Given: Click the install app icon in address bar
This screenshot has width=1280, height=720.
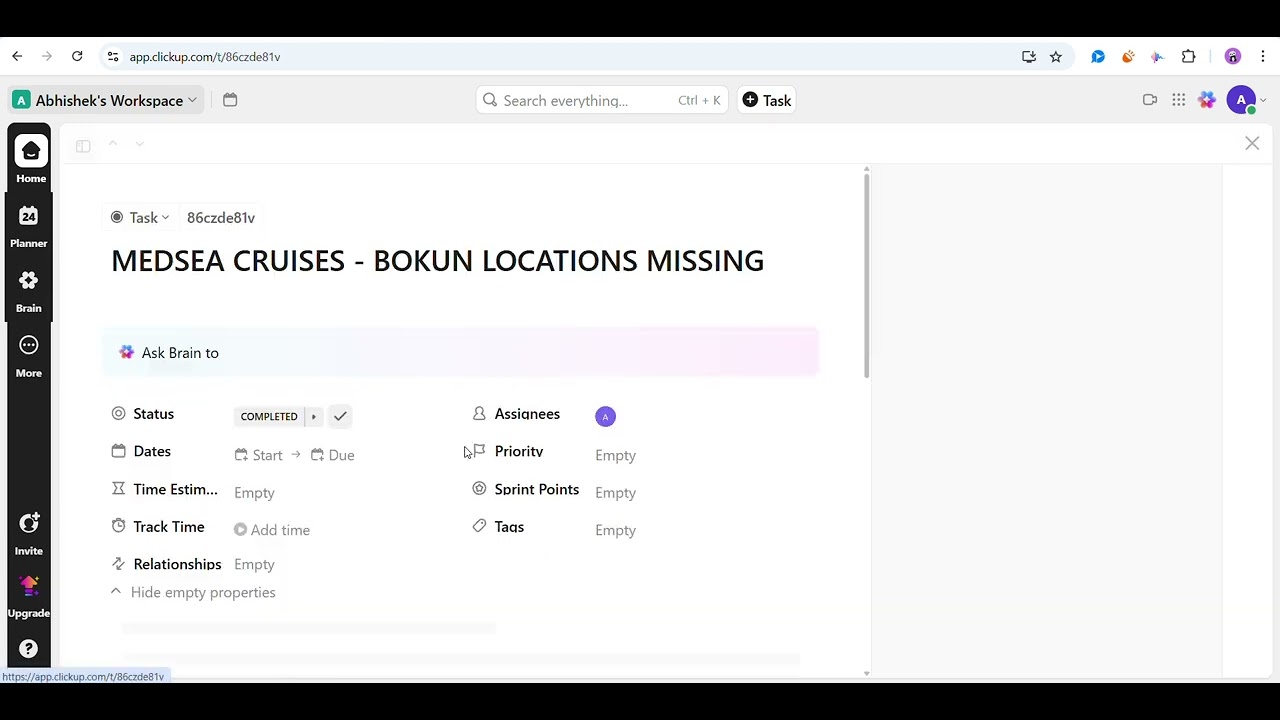Looking at the screenshot, I should (1029, 57).
